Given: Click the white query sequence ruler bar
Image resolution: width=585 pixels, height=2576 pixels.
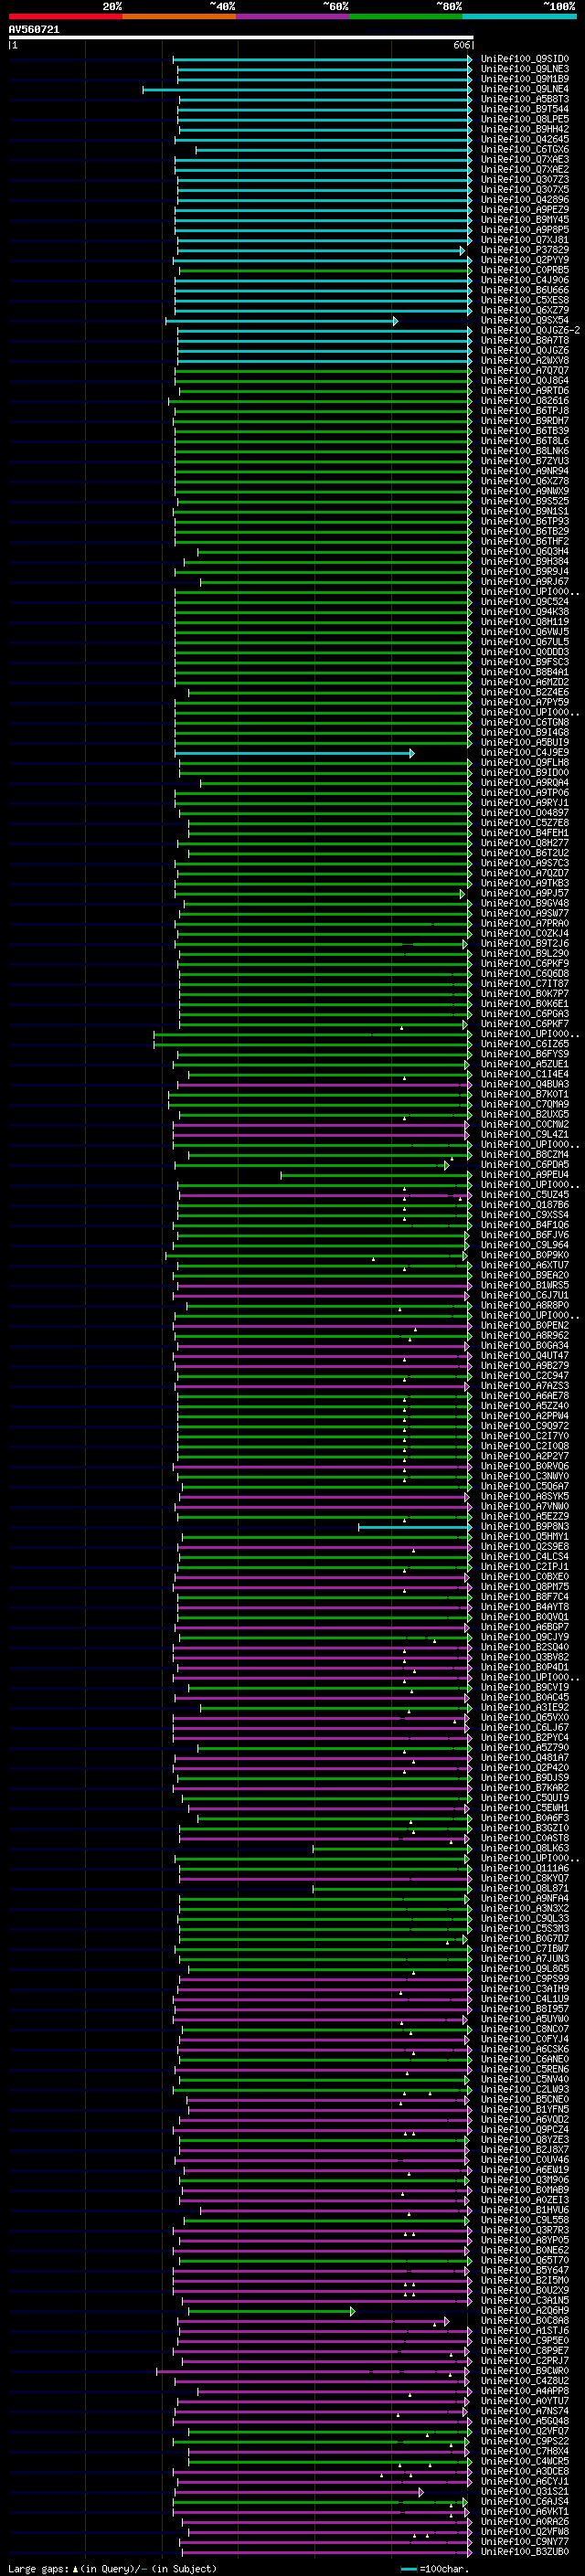Looking at the screenshot, I should [241, 38].
